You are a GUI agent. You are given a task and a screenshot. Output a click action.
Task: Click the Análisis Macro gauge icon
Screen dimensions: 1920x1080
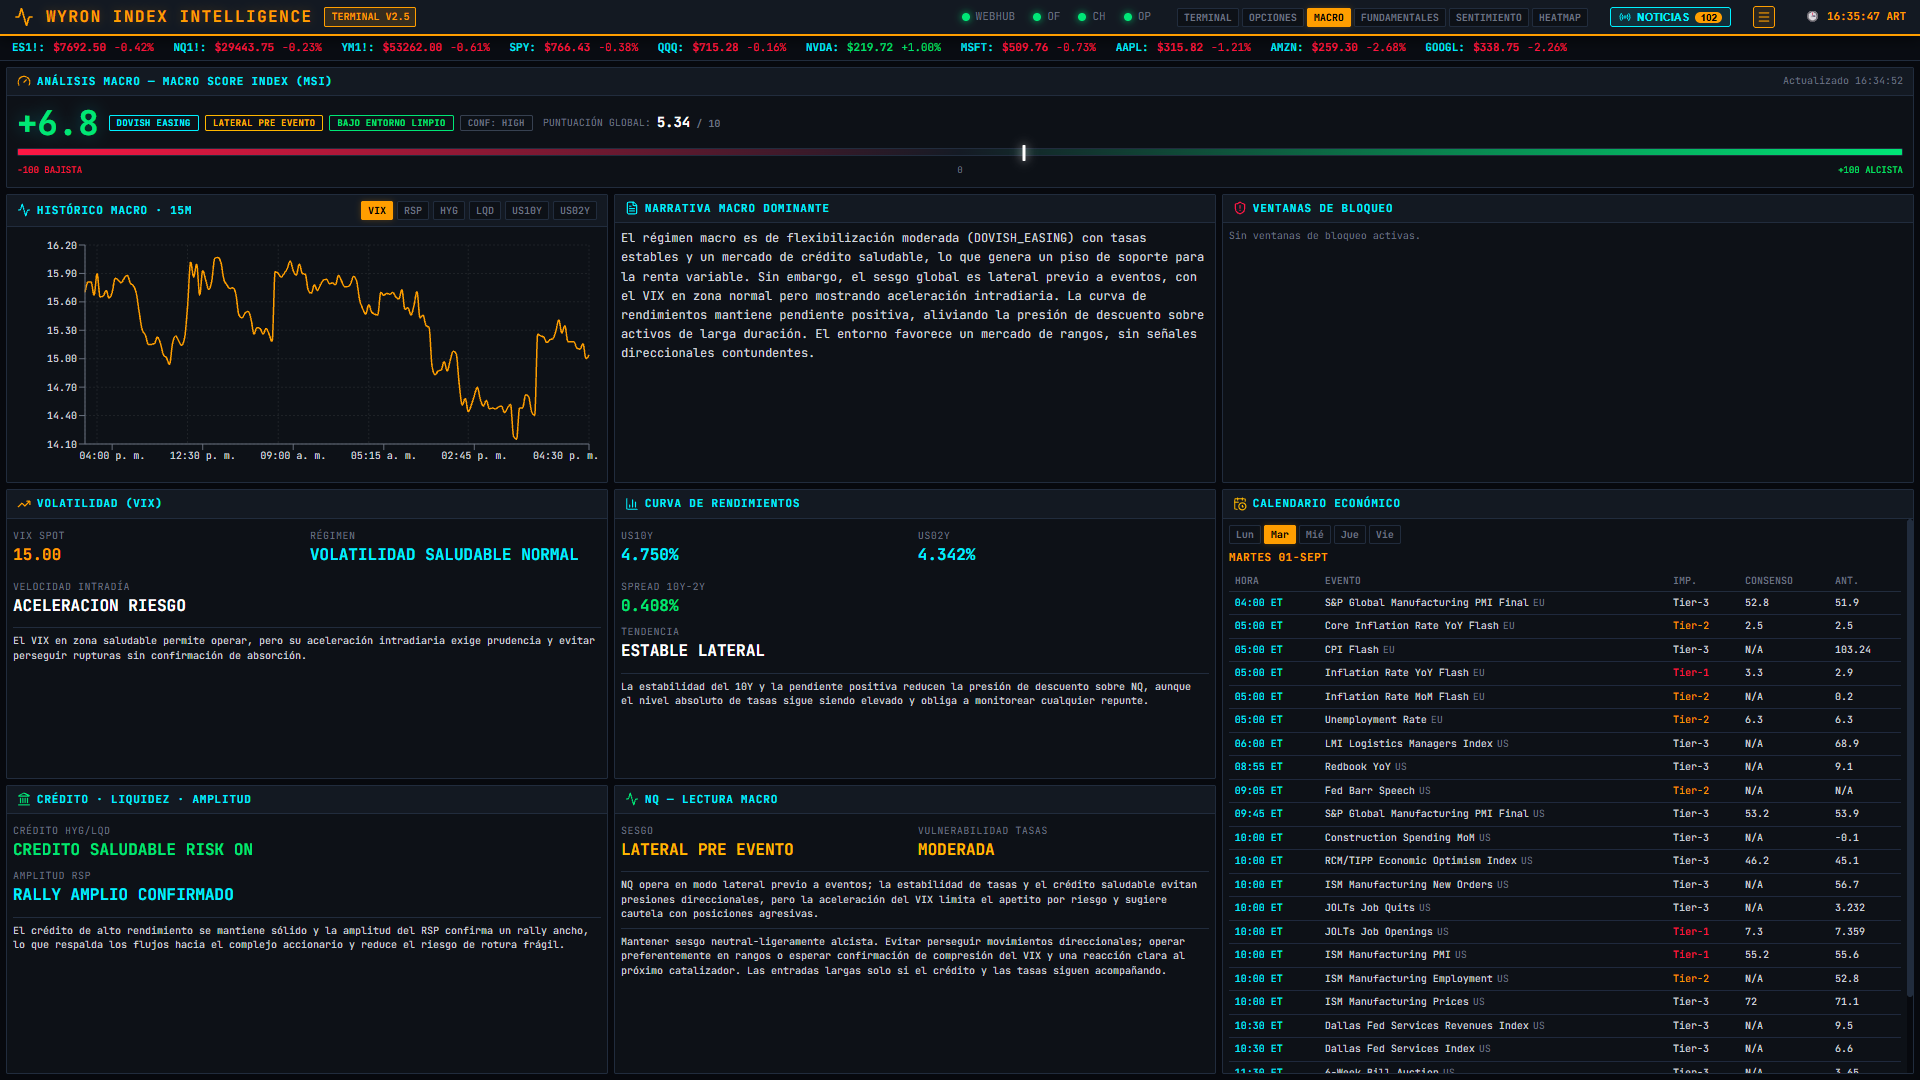[24, 81]
